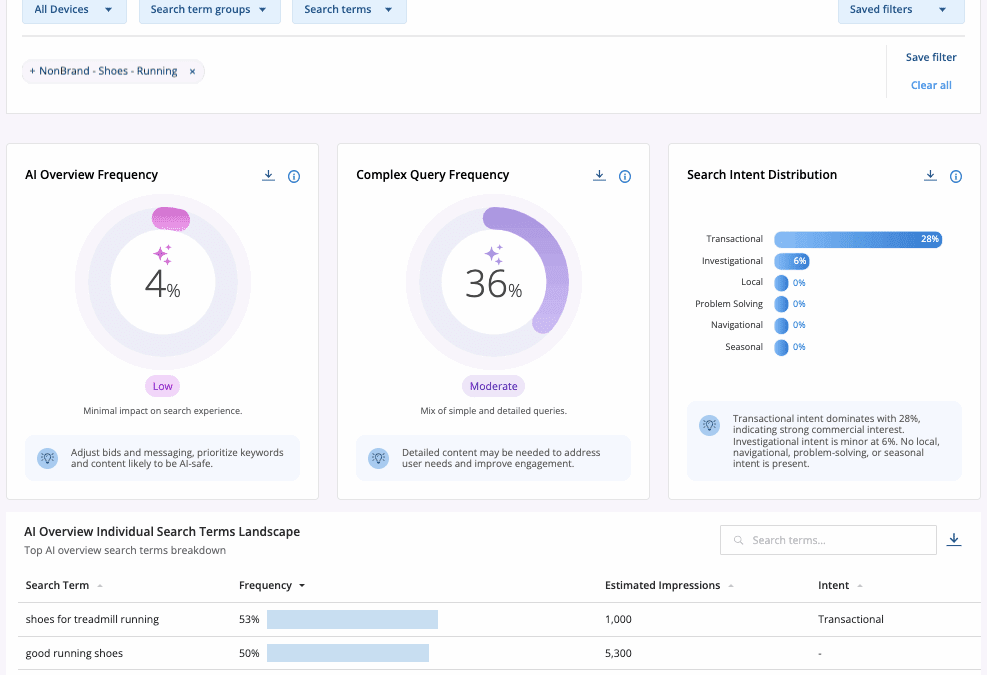987x675 pixels.
Task: Click Clear all filters
Action: 931,85
